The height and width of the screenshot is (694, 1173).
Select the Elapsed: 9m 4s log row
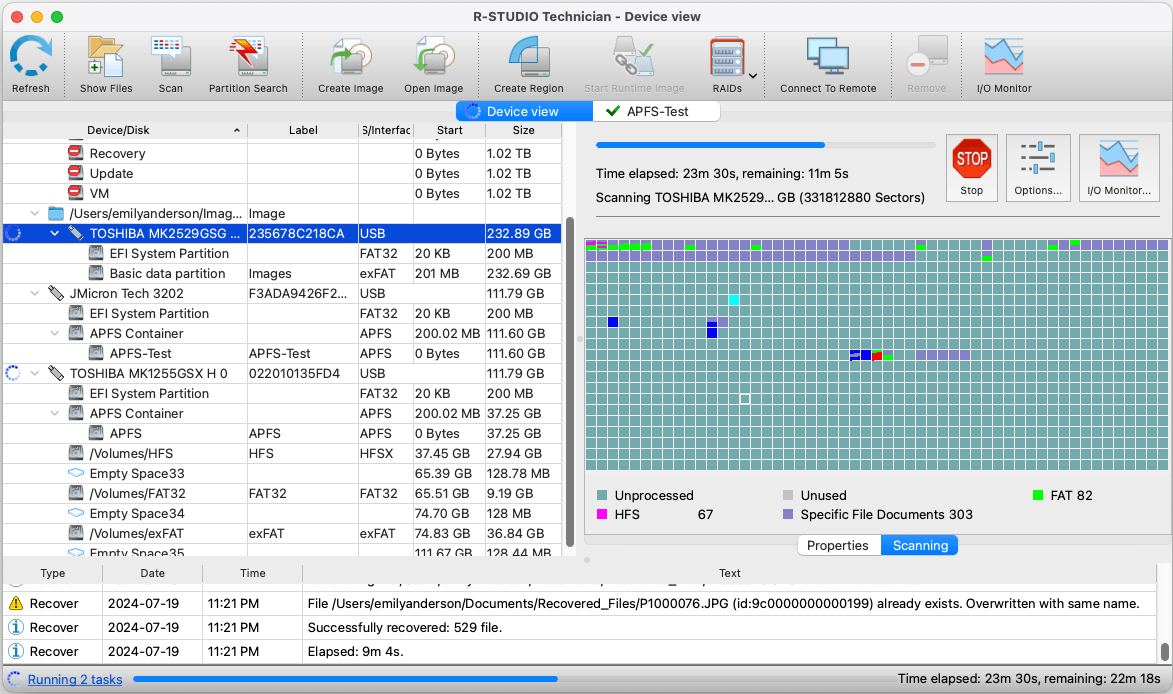coord(581,651)
